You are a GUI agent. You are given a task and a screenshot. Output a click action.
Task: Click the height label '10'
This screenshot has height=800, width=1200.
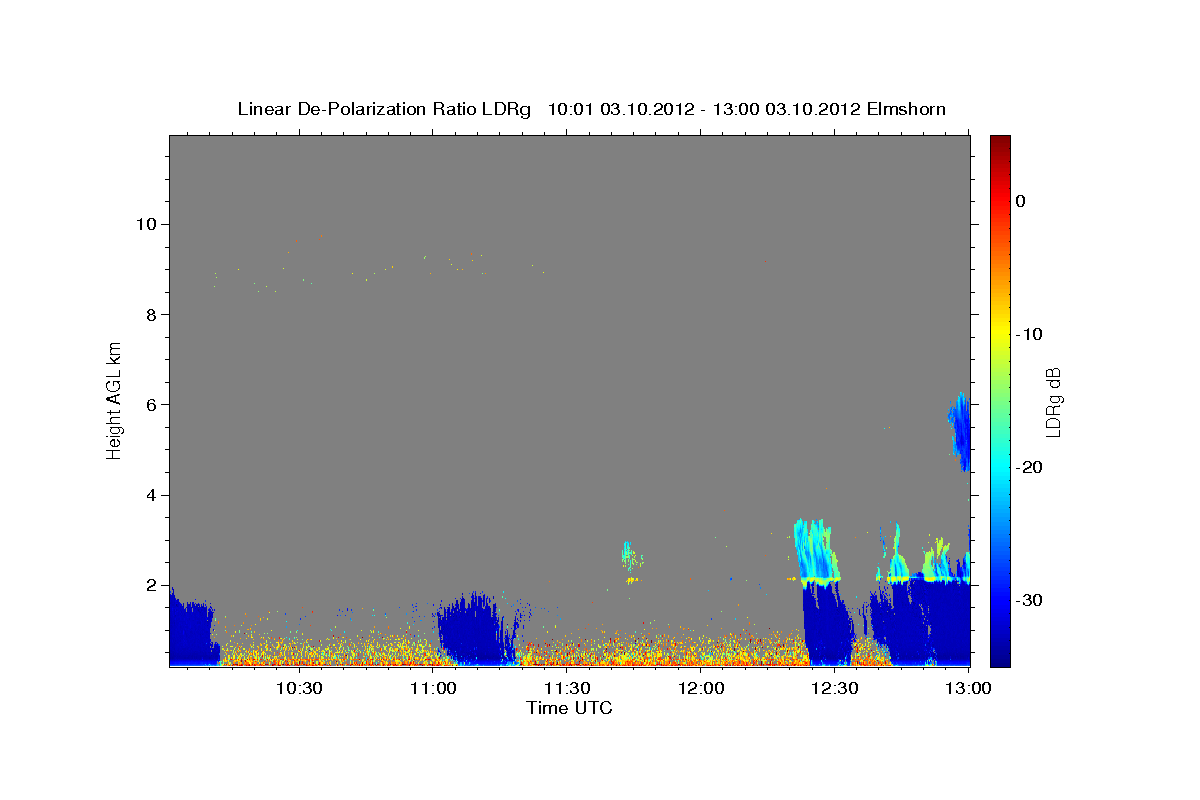click(149, 224)
